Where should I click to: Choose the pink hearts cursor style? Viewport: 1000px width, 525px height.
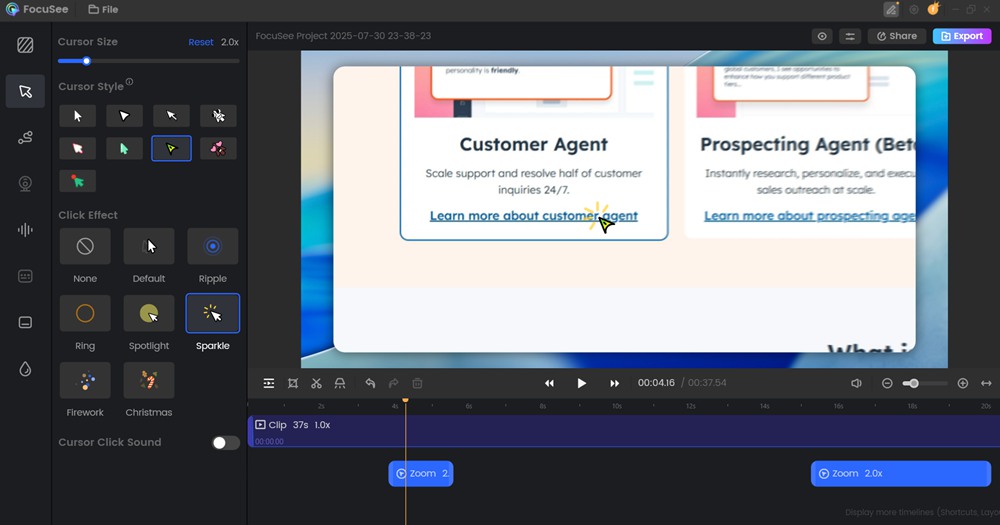pos(218,148)
